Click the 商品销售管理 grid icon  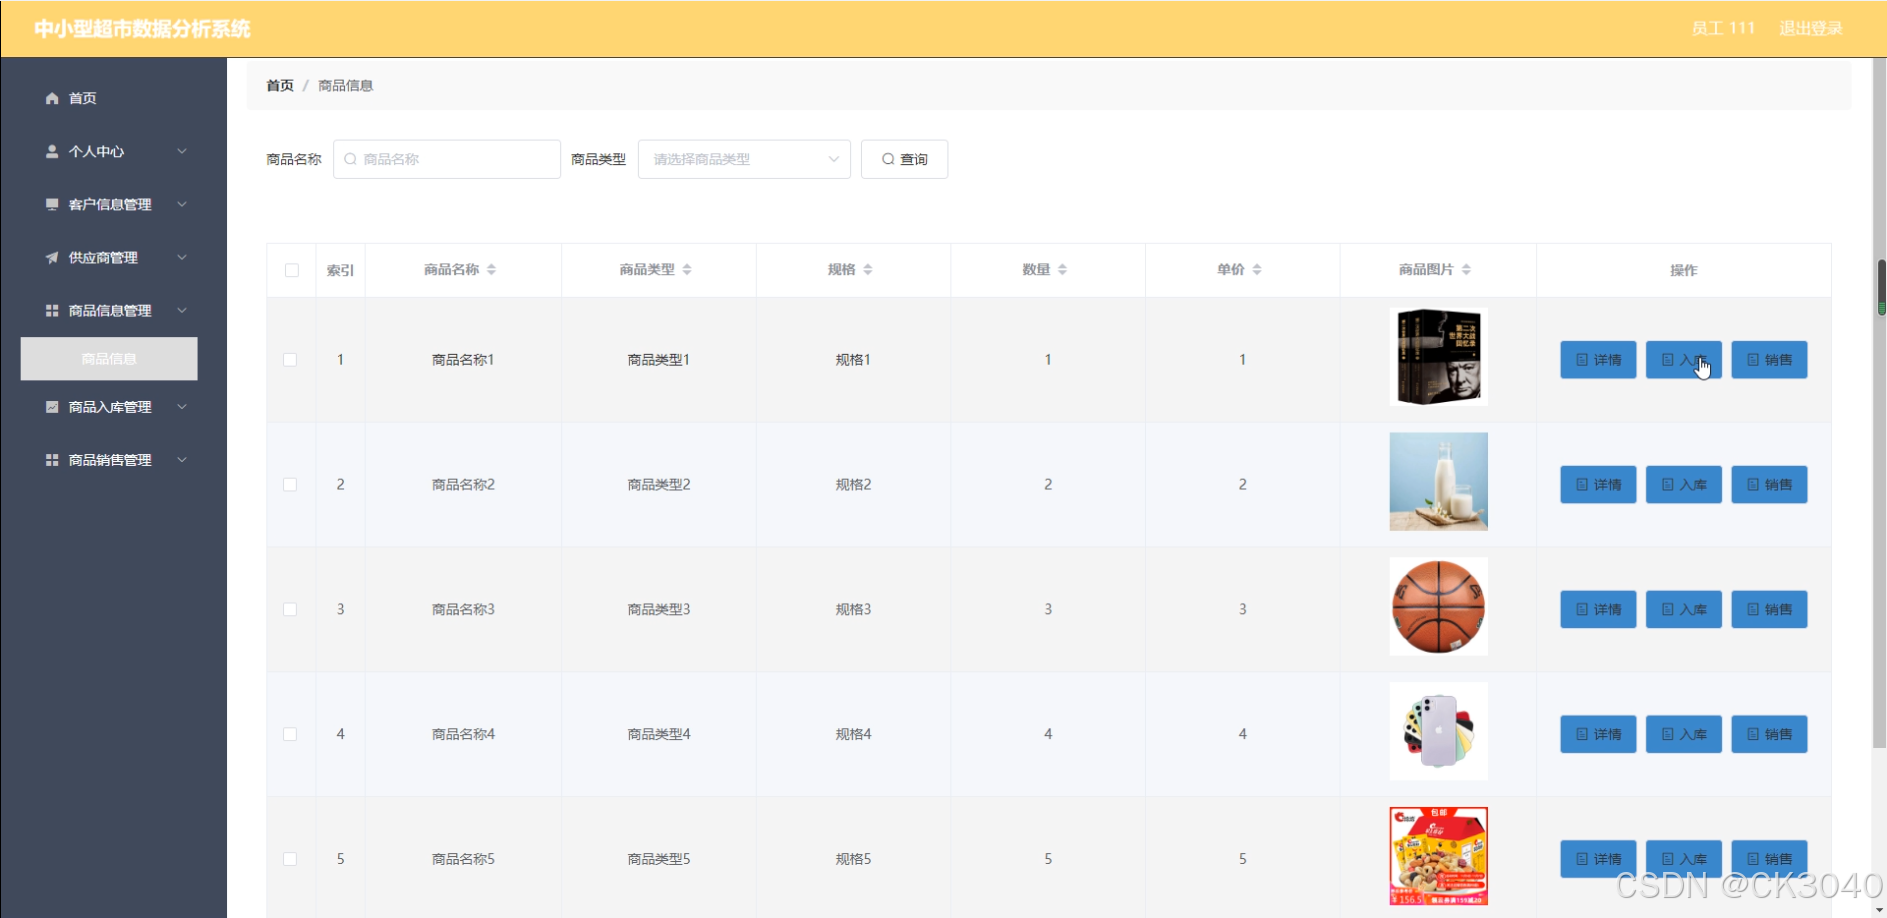[52, 460]
